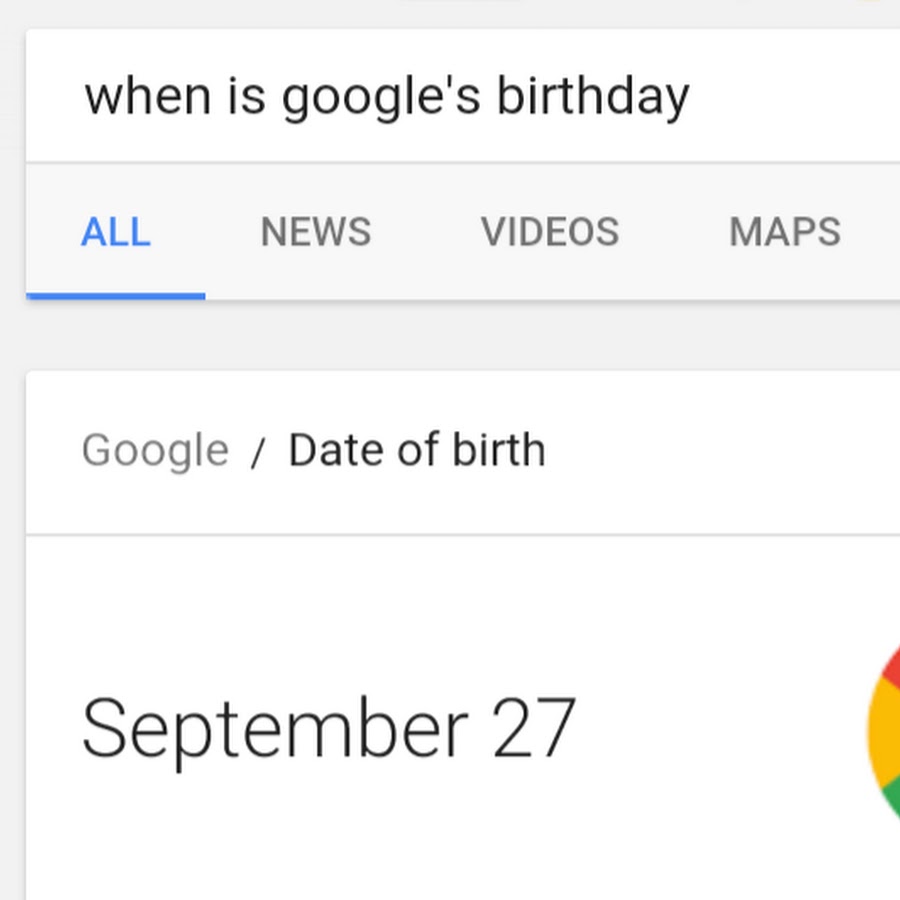Image resolution: width=900 pixels, height=900 pixels.
Task: Click the Google breadcrumb link
Action: click(155, 451)
